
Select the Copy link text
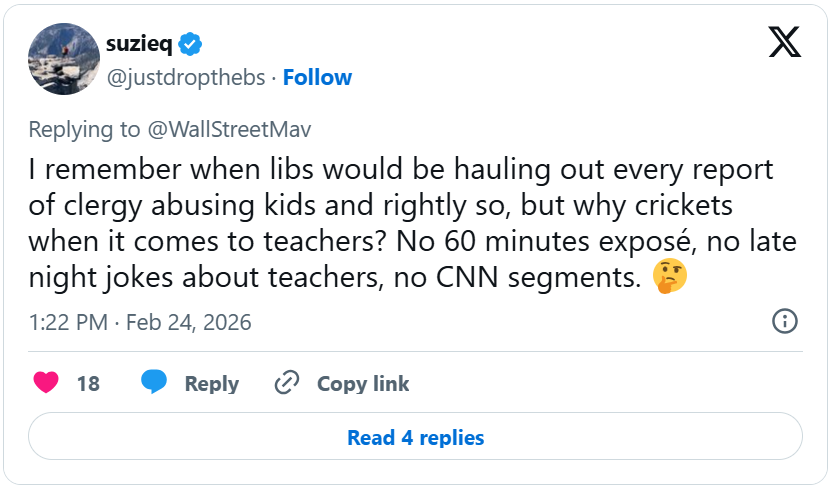point(363,384)
